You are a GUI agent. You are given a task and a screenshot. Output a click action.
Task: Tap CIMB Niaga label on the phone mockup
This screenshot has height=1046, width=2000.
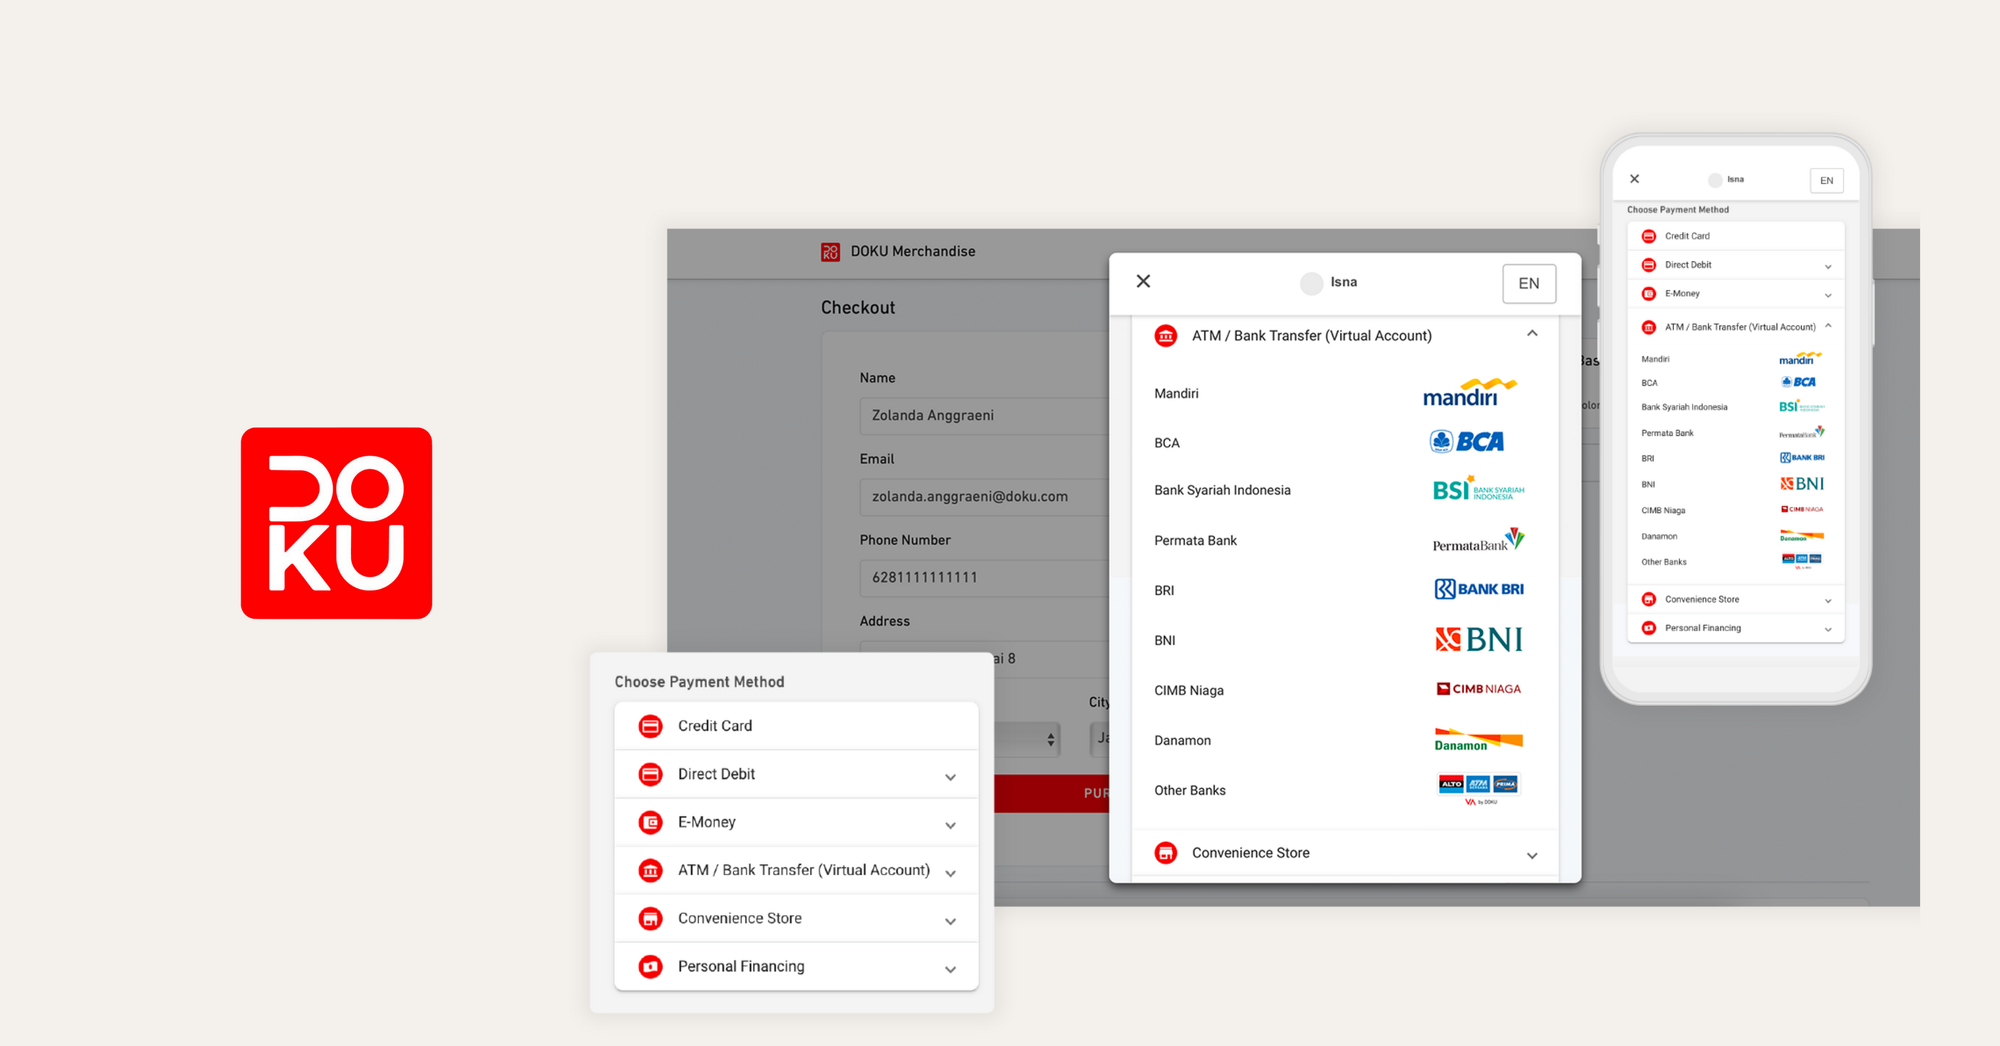pos(1663,510)
